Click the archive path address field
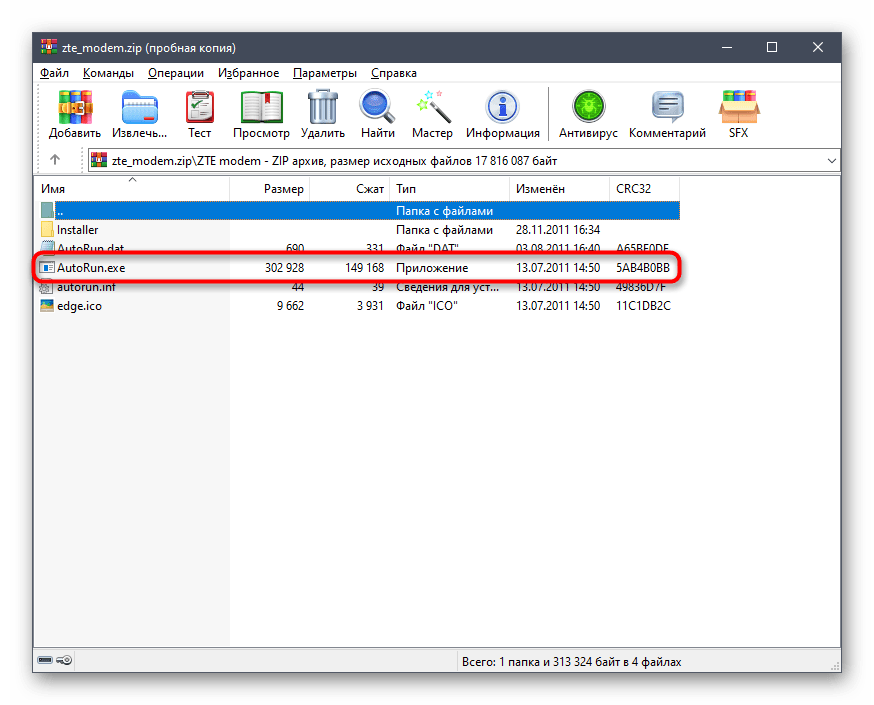 464,161
